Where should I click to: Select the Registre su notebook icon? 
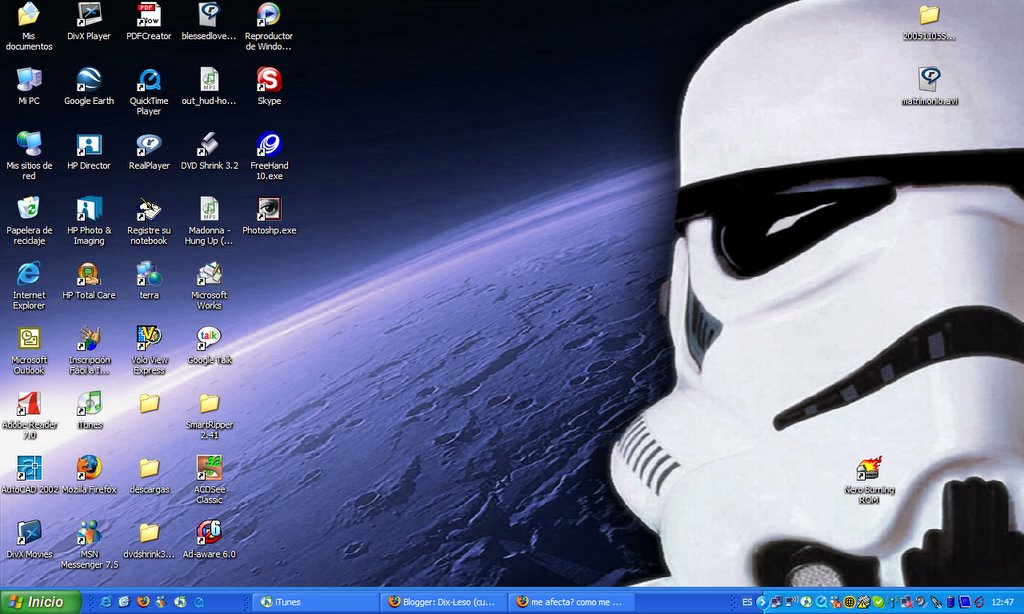[x=149, y=209]
